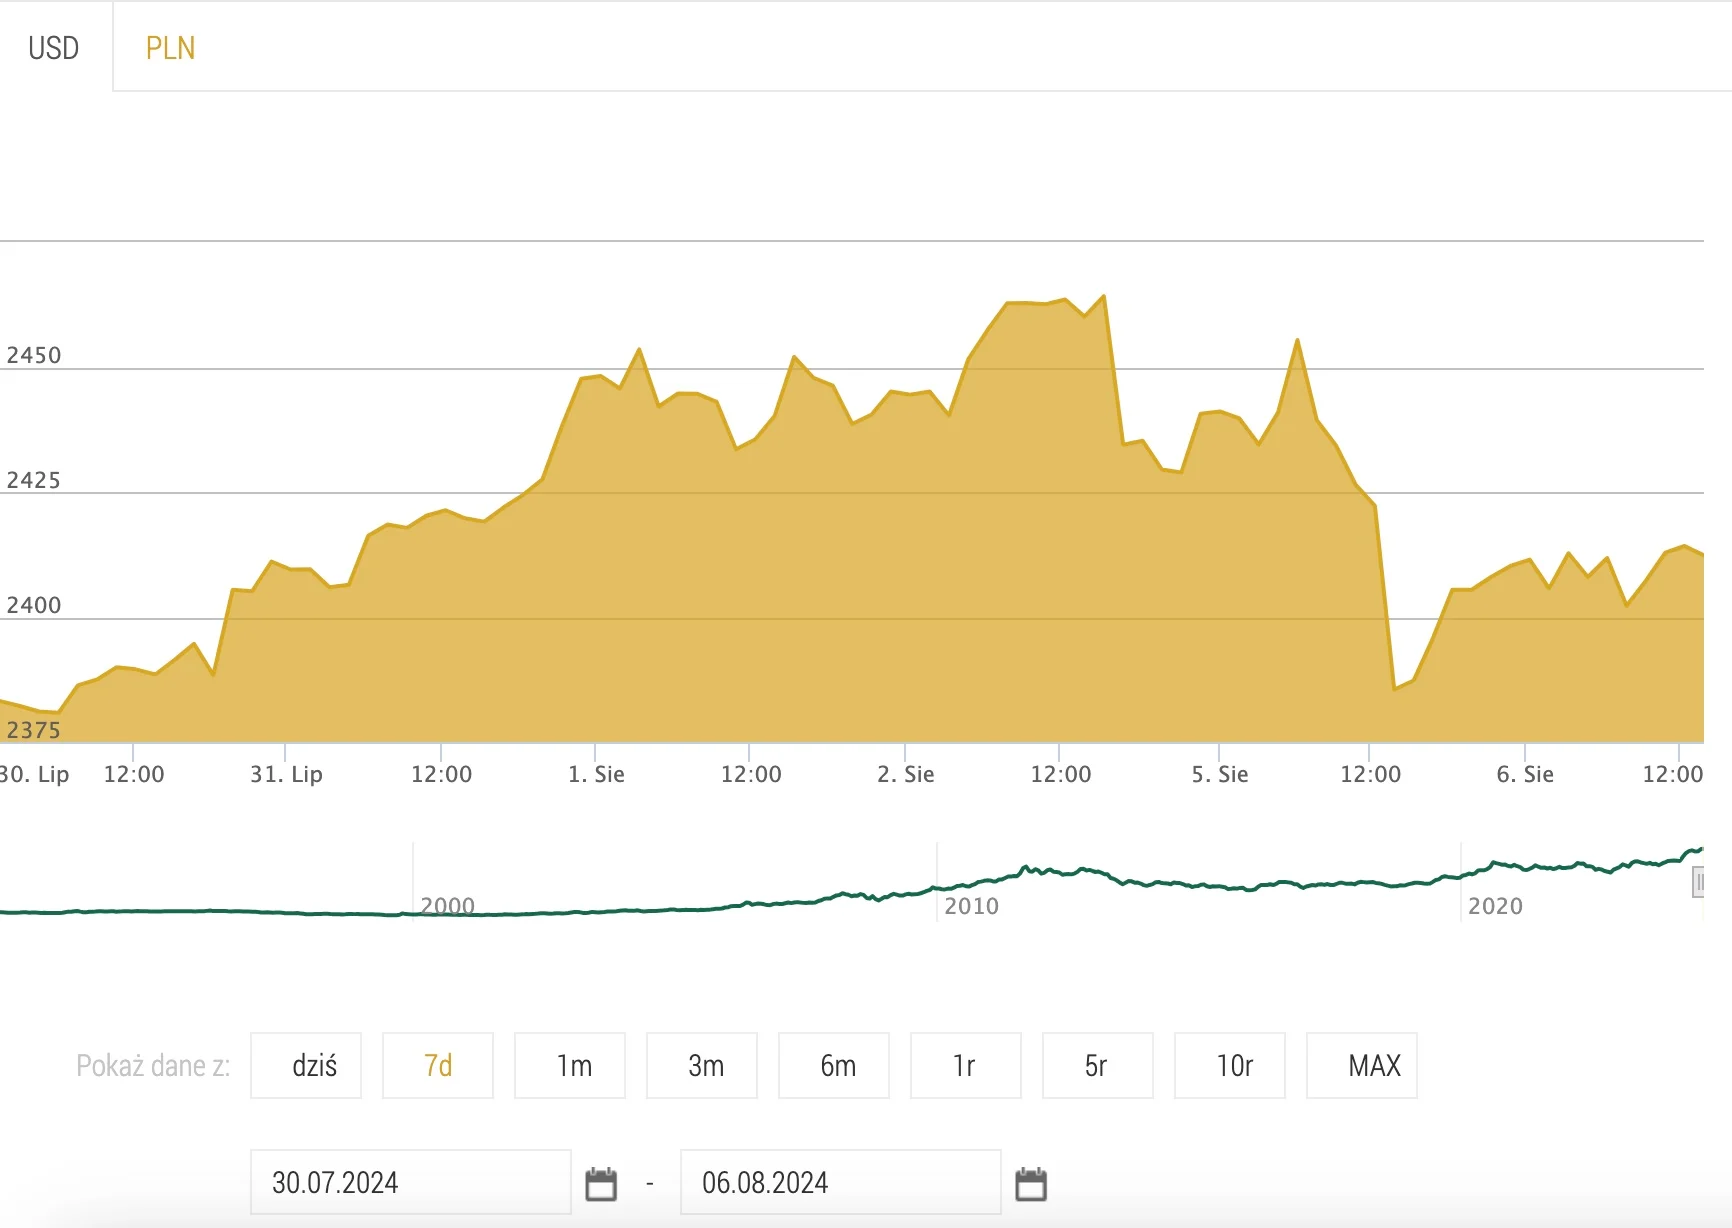Select the 1r one-year range
Screen dimensions: 1732x1228
click(966, 1066)
